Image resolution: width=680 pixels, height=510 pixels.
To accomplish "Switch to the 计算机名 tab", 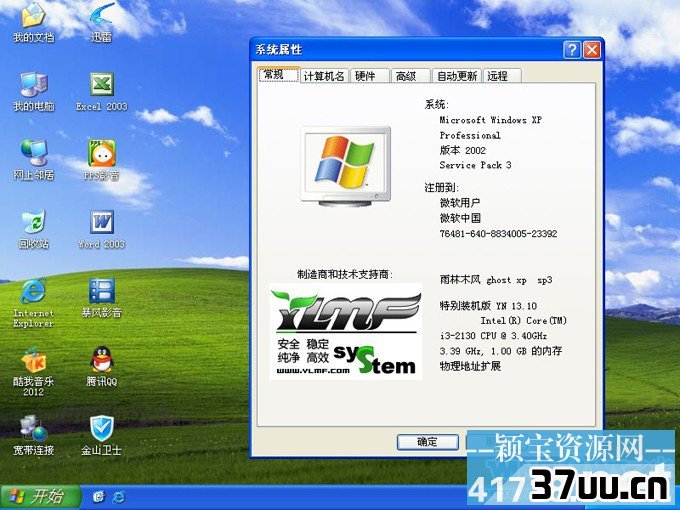I will (324, 76).
